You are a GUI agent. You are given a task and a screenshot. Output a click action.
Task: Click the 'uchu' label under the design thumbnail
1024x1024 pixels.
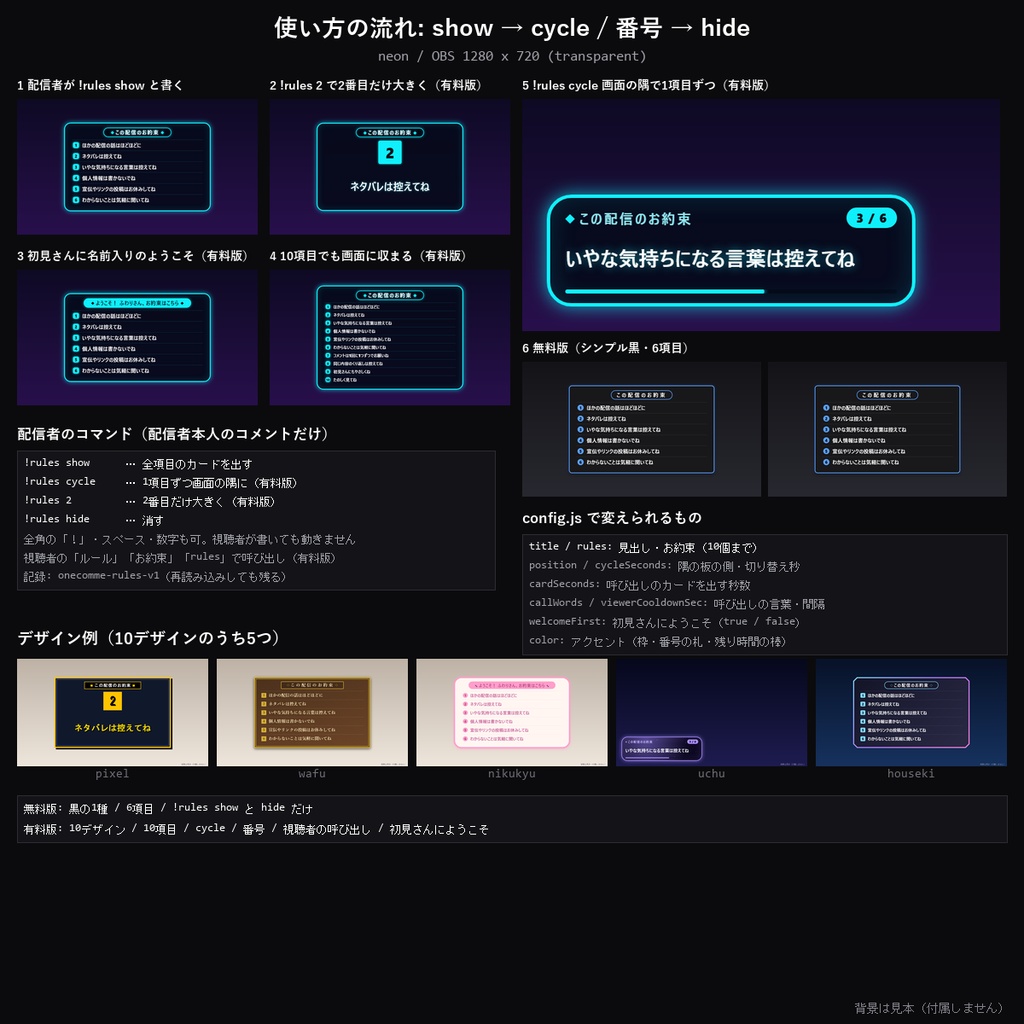point(712,773)
